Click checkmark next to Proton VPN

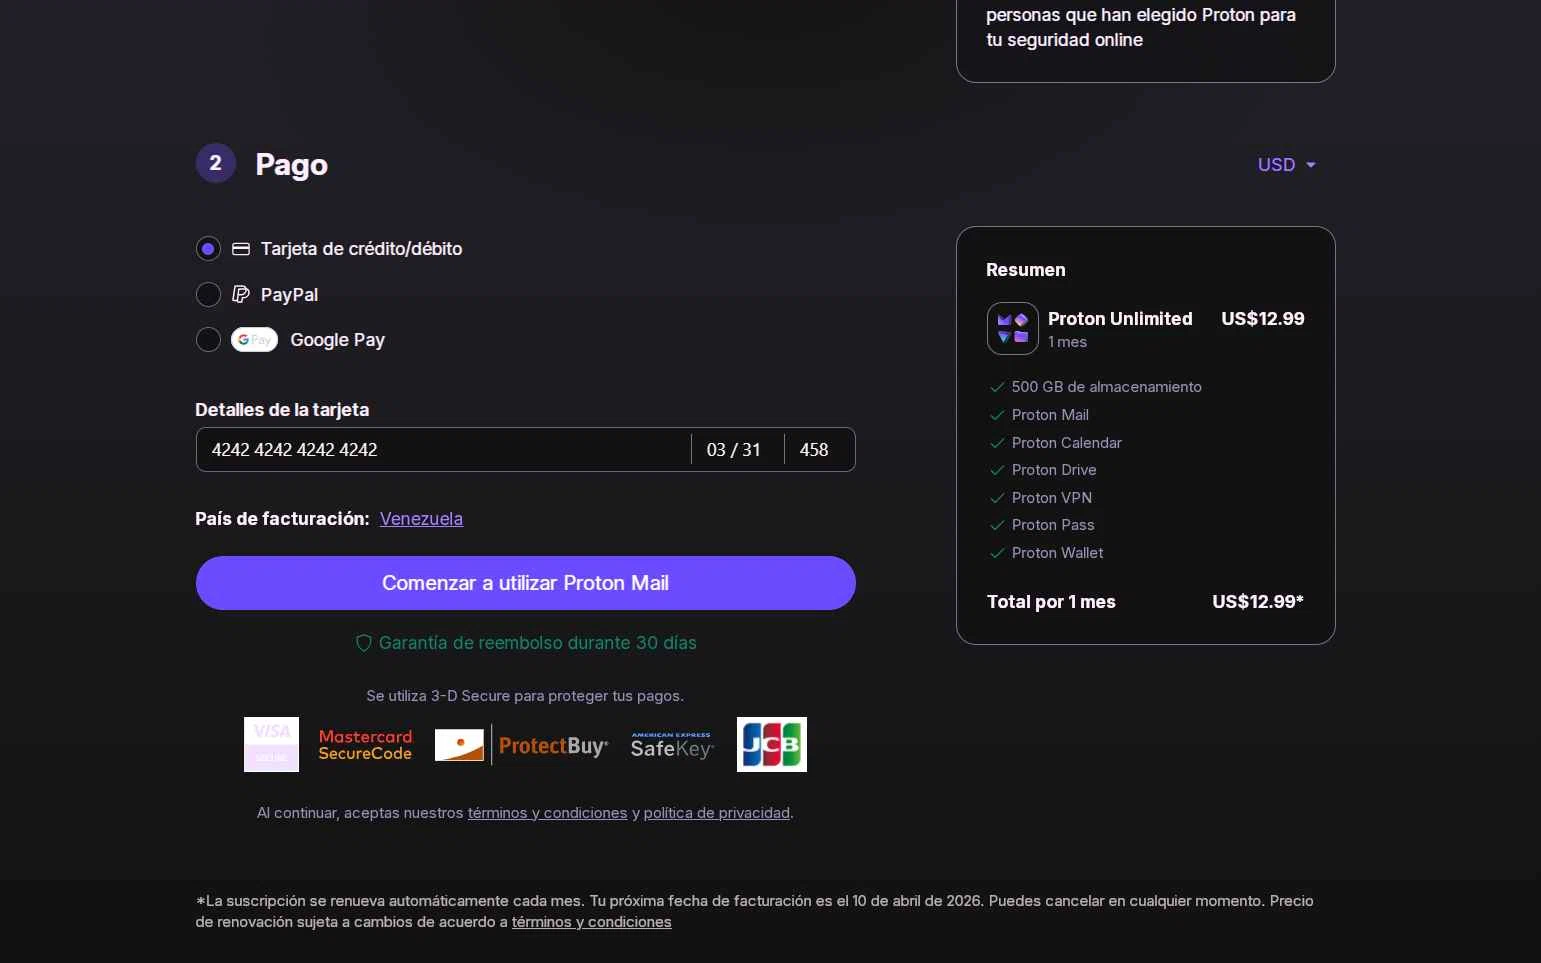(997, 498)
